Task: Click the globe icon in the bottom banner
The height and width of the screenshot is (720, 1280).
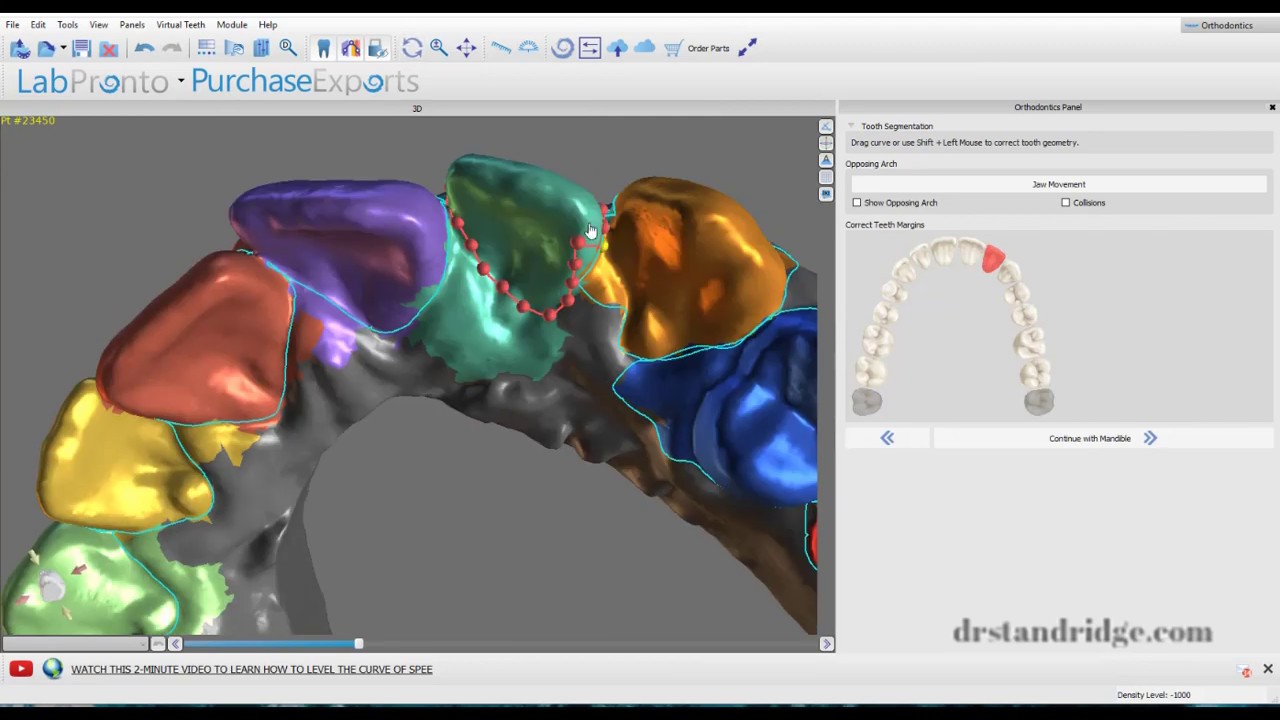Action: [53, 669]
